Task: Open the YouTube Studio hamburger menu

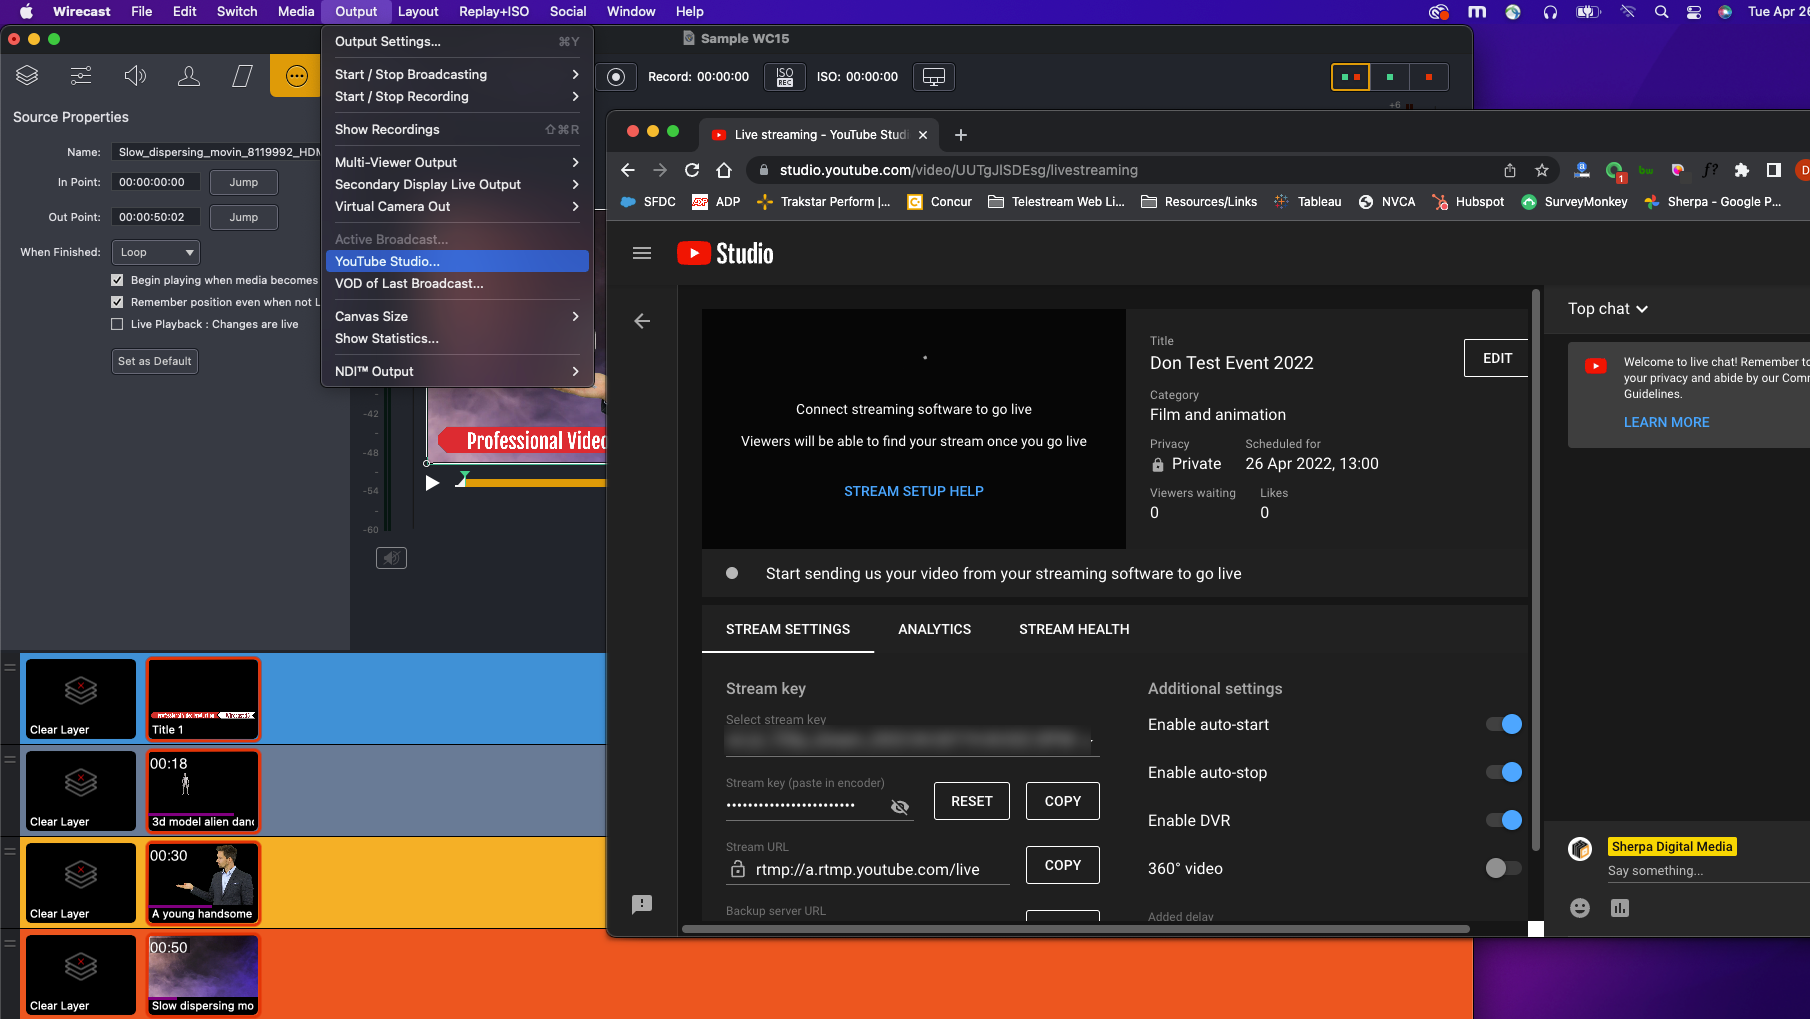Action: pos(642,254)
